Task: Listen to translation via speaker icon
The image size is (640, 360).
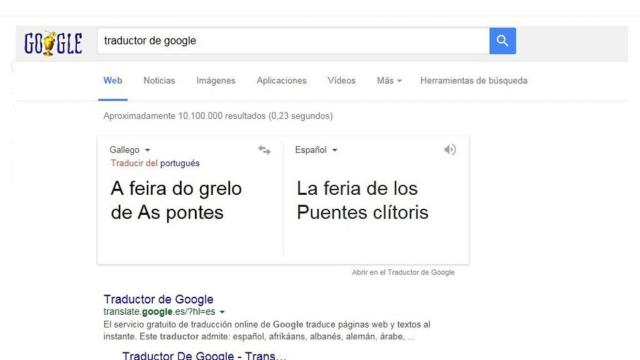Action: coord(450,149)
